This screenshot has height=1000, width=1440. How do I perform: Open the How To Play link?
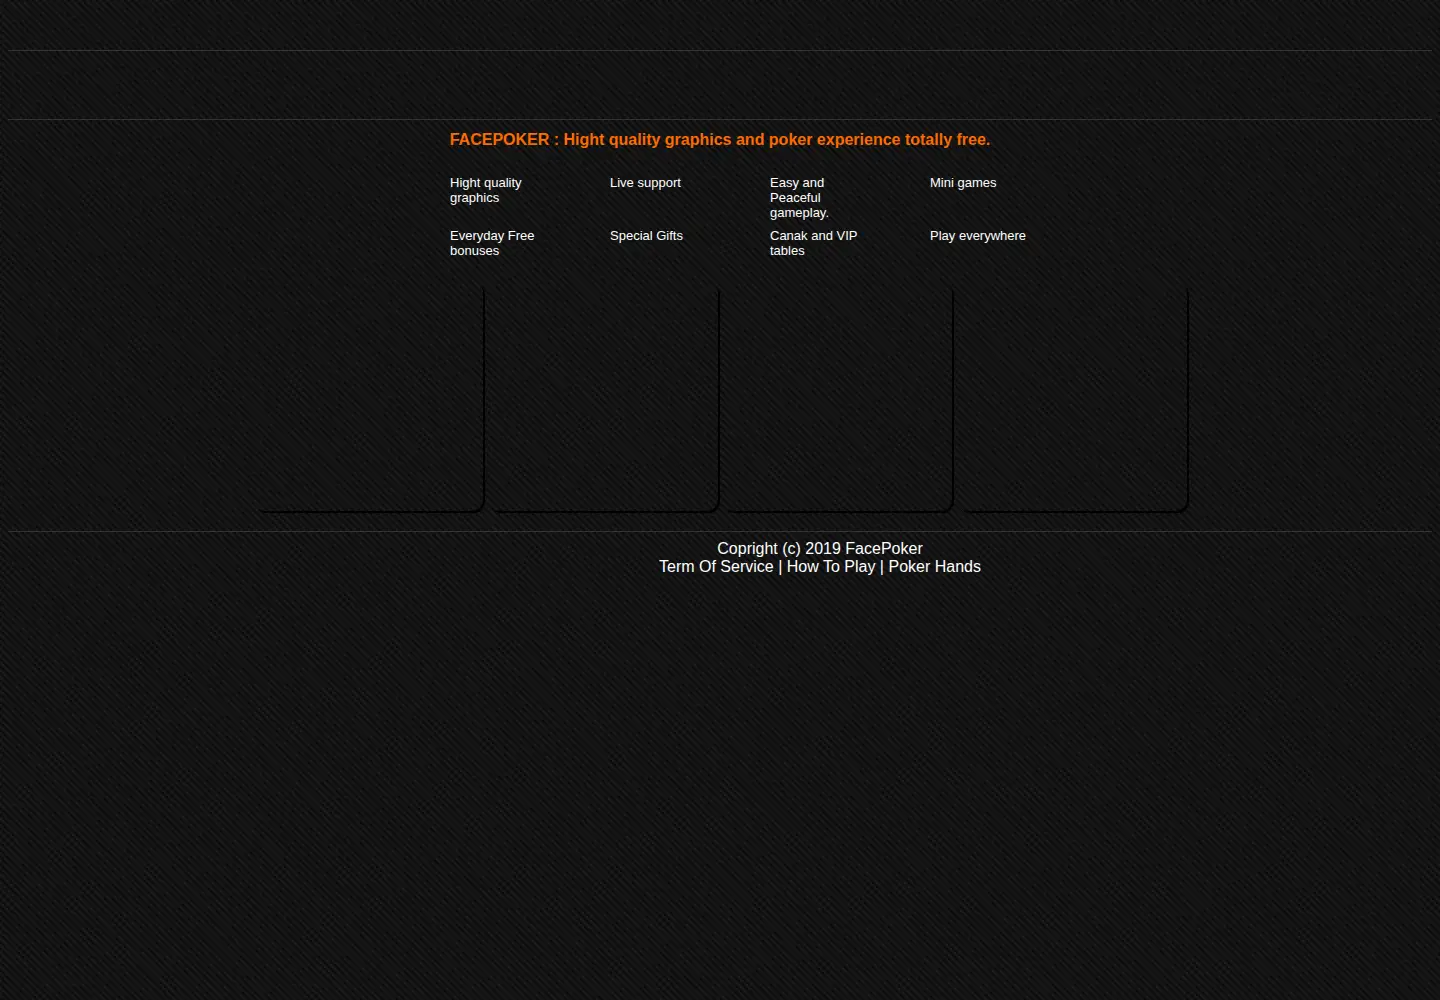[831, 567]
